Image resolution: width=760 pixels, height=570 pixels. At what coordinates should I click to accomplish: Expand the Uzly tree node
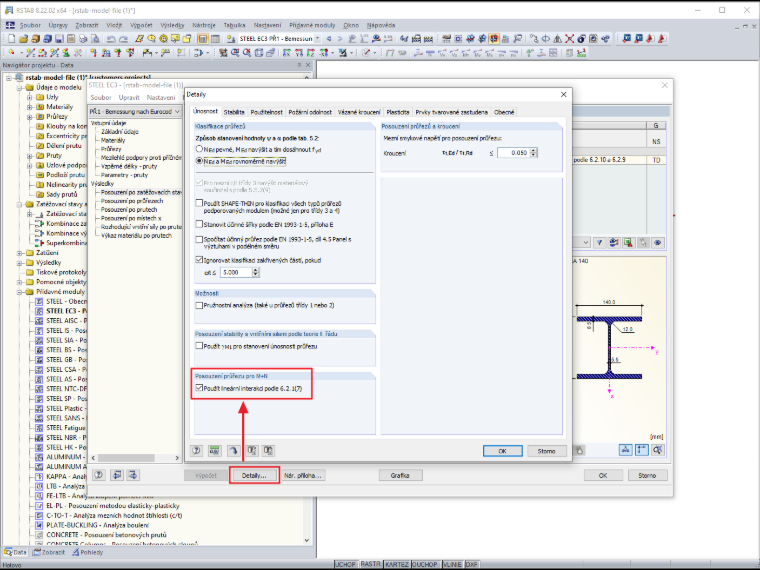(30, 97)
